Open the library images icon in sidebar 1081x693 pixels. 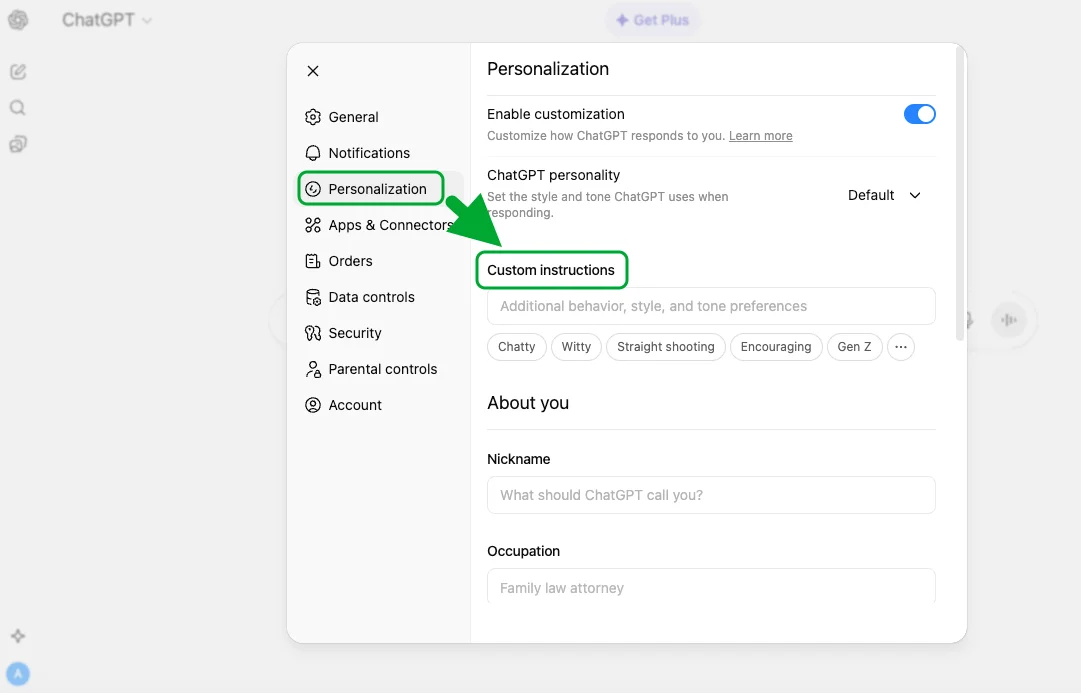17,144
